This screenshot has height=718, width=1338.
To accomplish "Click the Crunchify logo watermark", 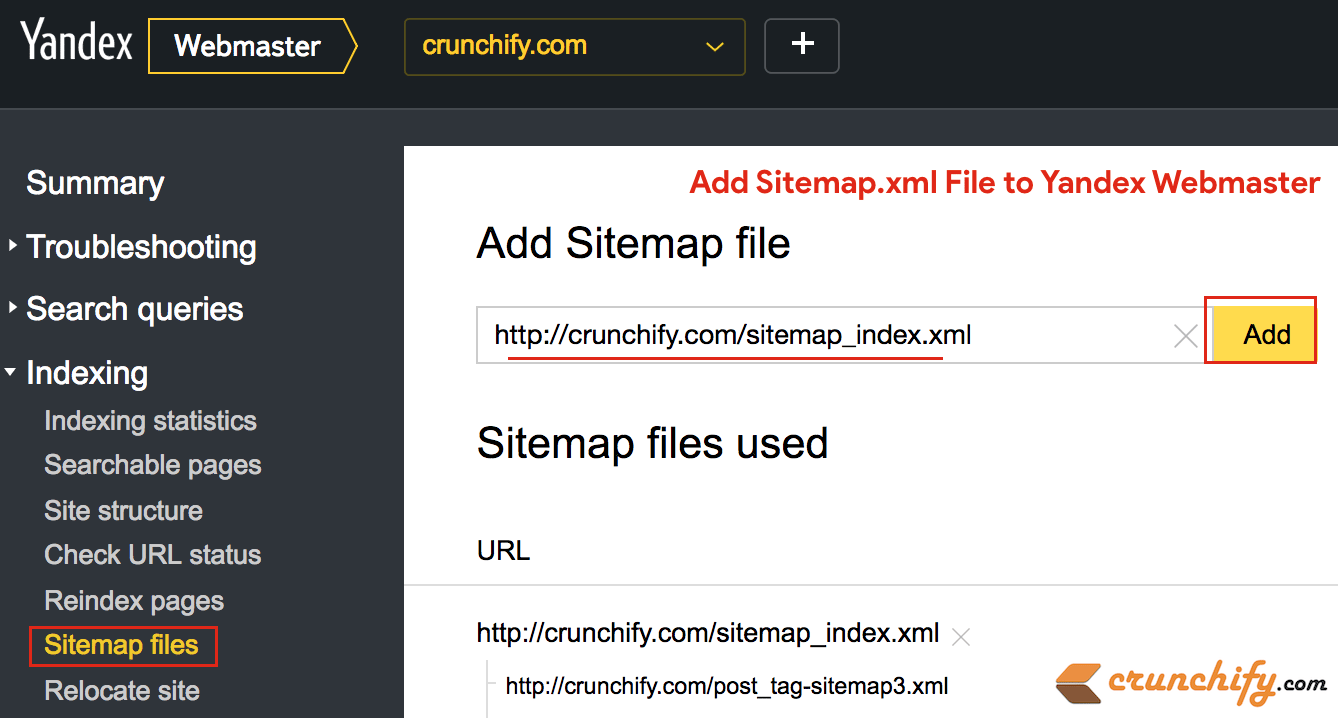I will 1191,683.
